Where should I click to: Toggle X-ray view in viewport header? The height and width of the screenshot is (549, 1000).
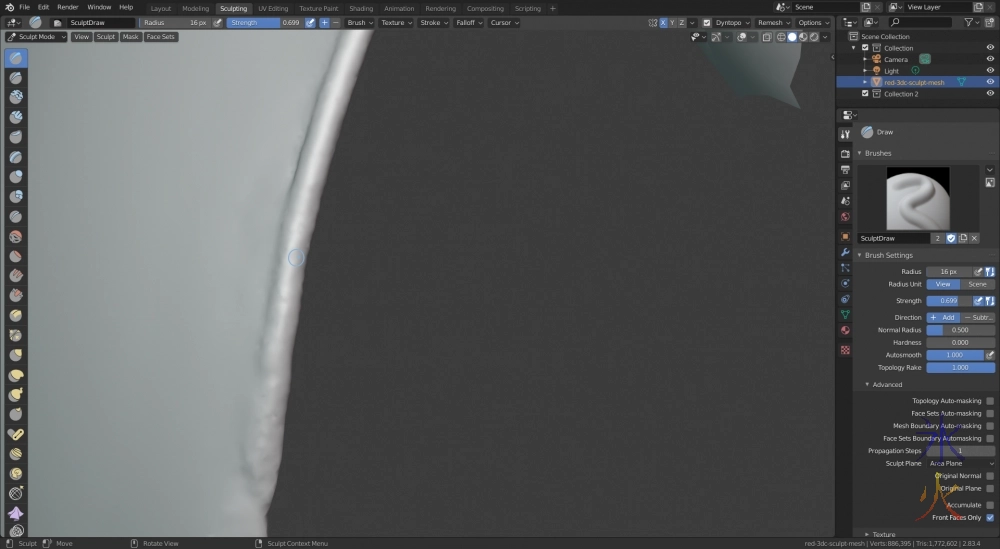click(x=766, y=37)
